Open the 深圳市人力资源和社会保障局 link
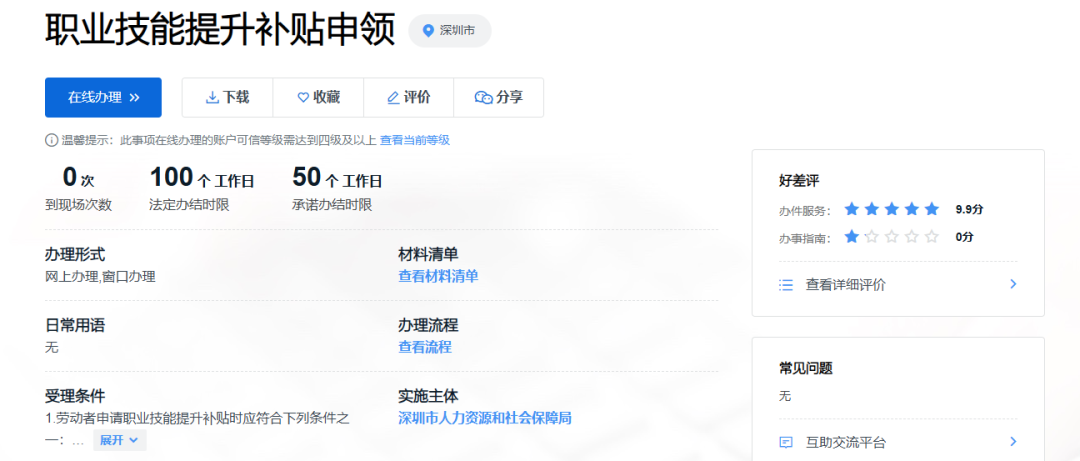1080x461 pixels. 485,418
